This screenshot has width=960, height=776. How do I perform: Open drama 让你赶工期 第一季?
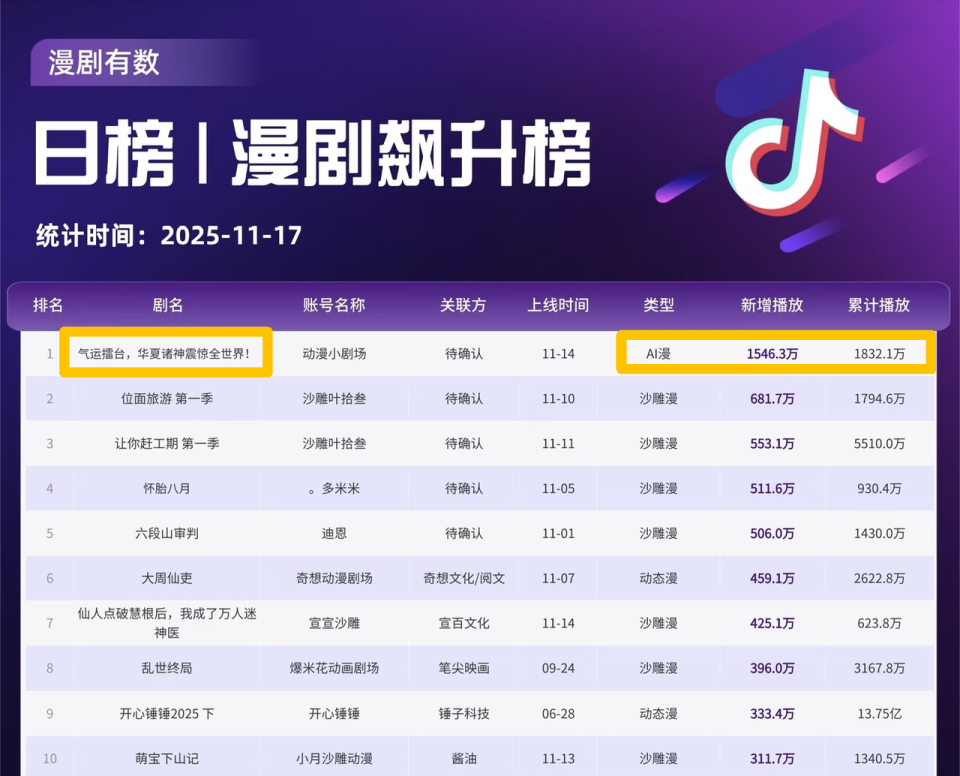(167, 443)
